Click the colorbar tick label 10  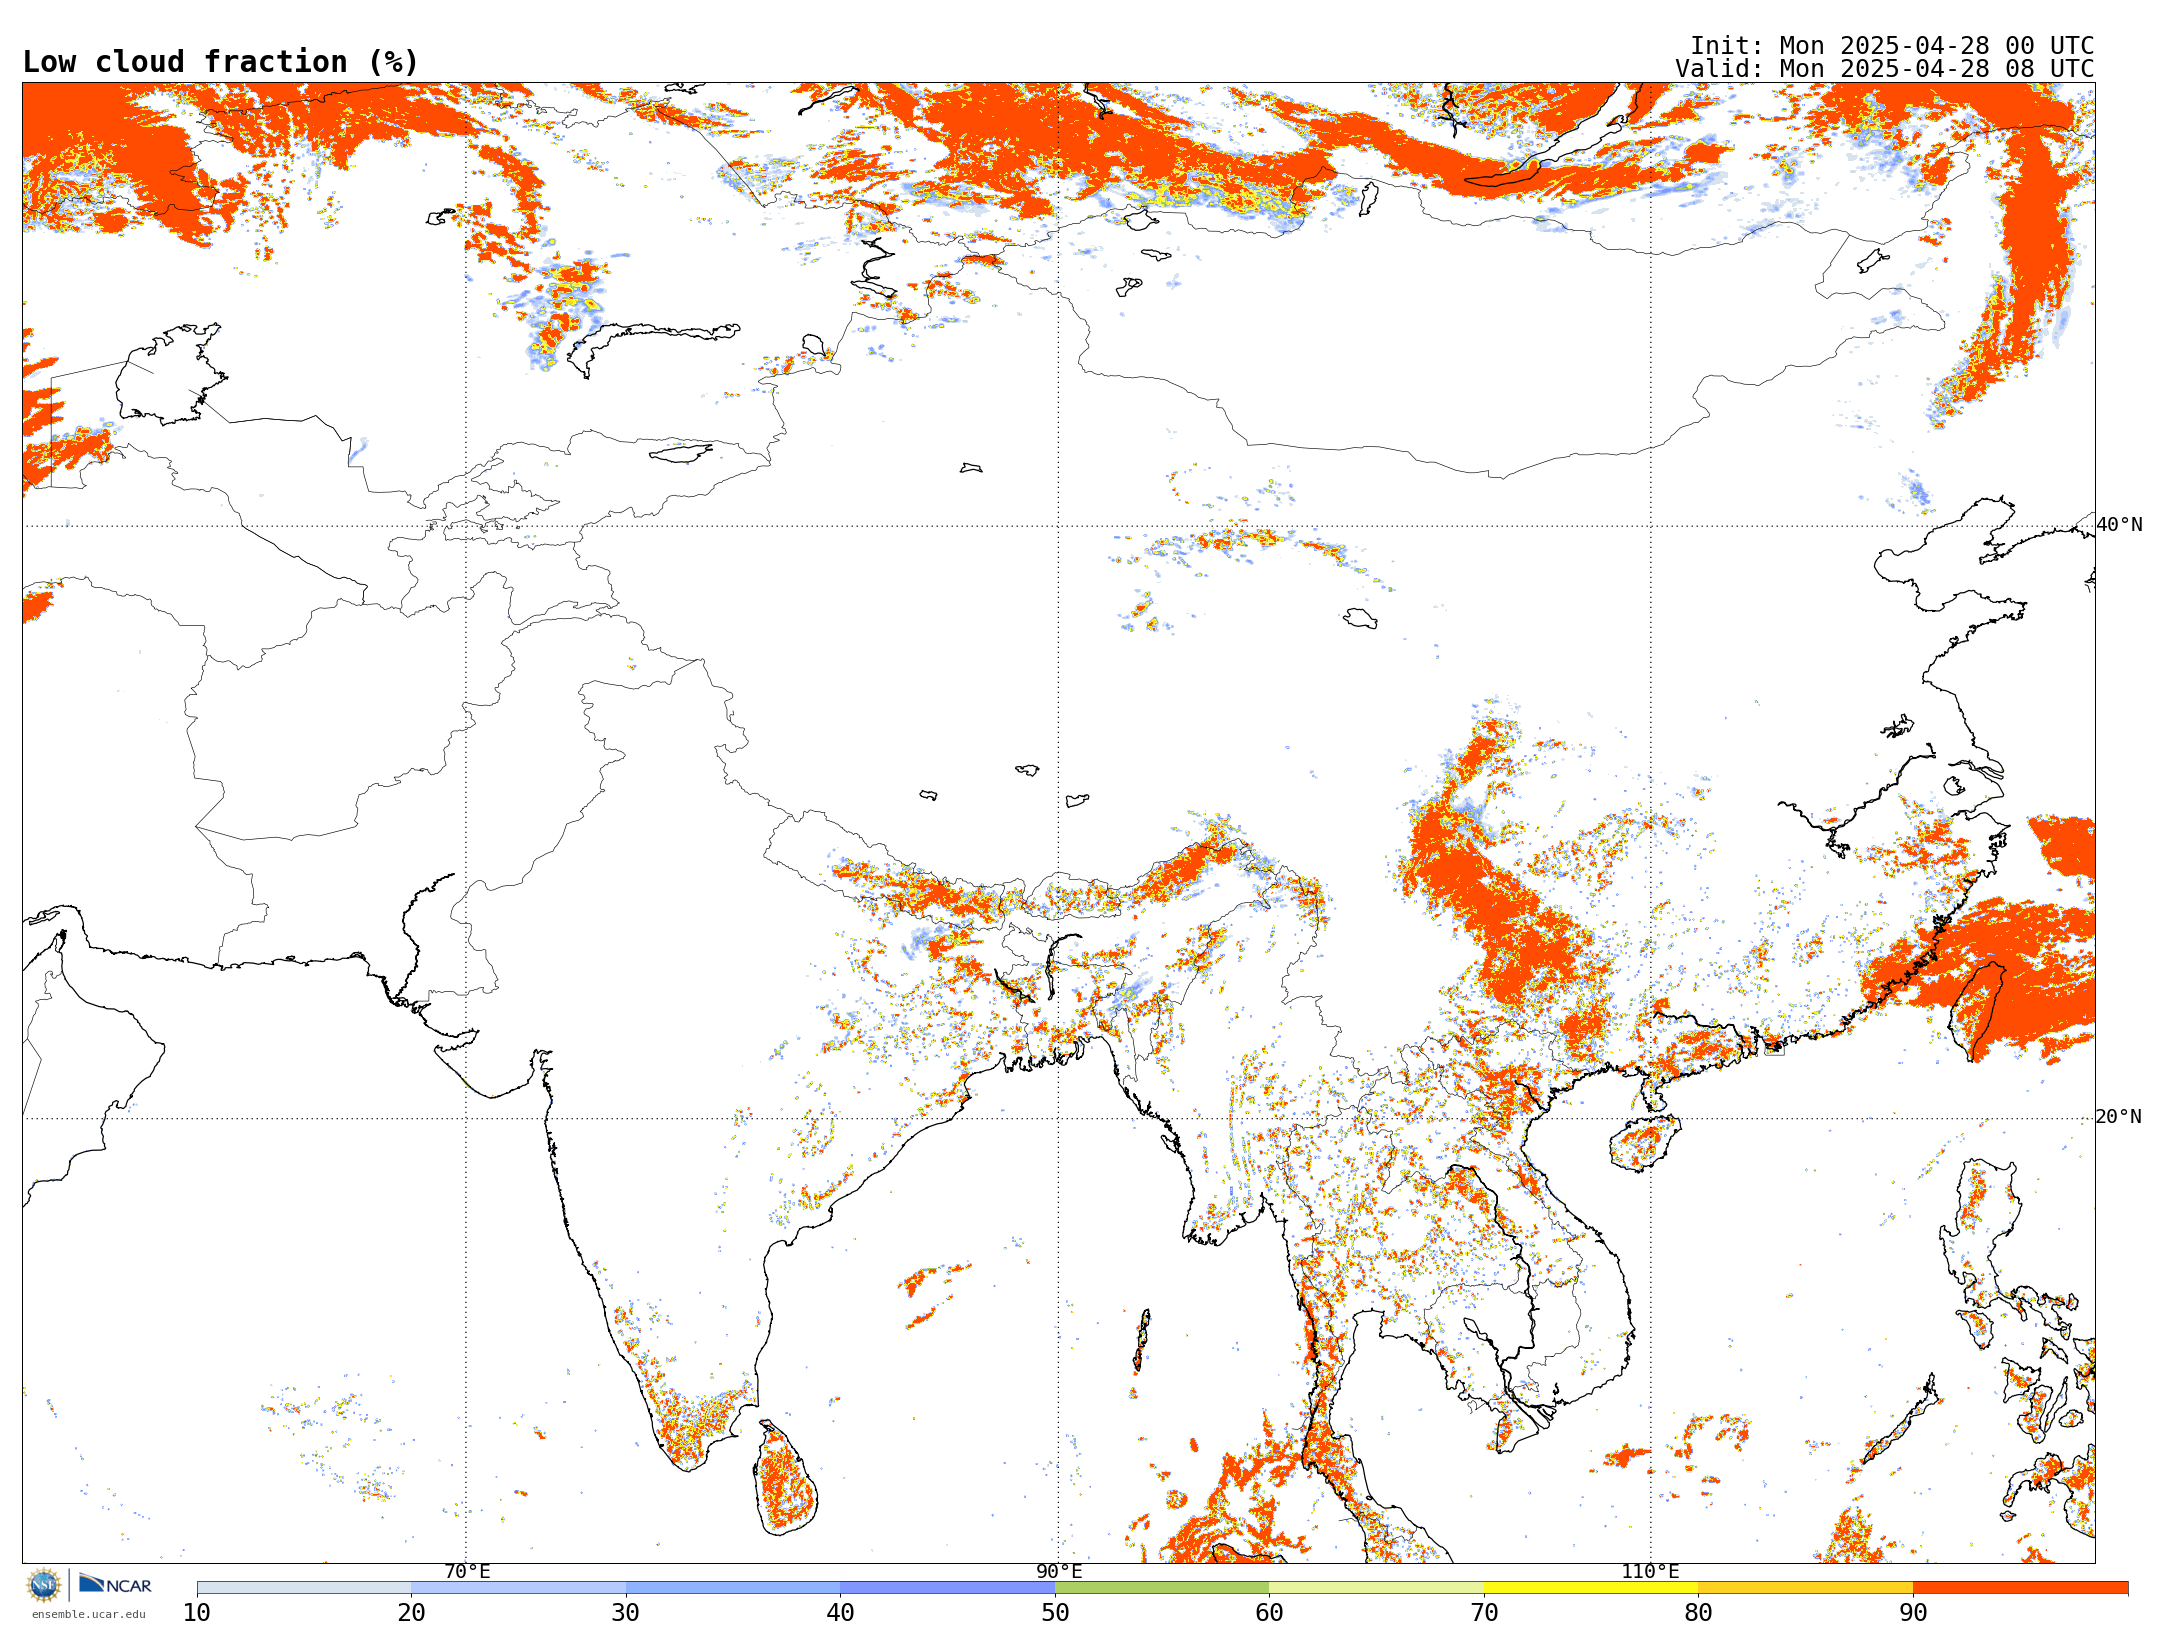[197, 1613]
